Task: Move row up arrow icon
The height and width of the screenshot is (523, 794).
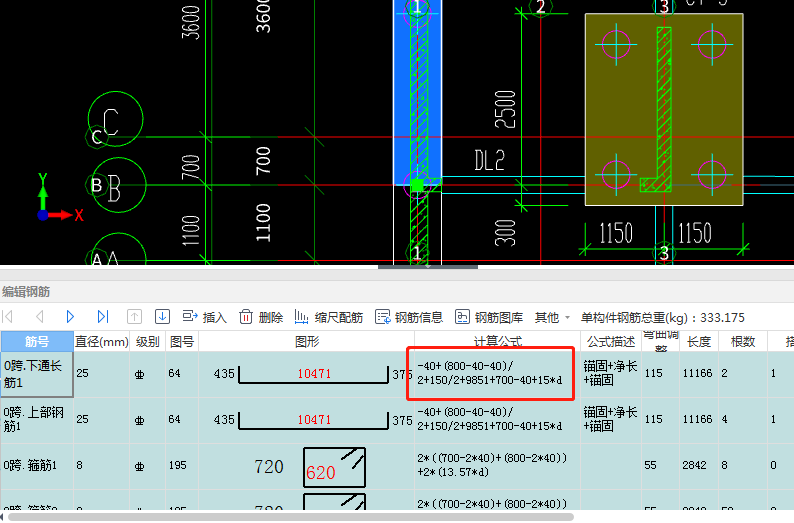Action: pos(134,317)
